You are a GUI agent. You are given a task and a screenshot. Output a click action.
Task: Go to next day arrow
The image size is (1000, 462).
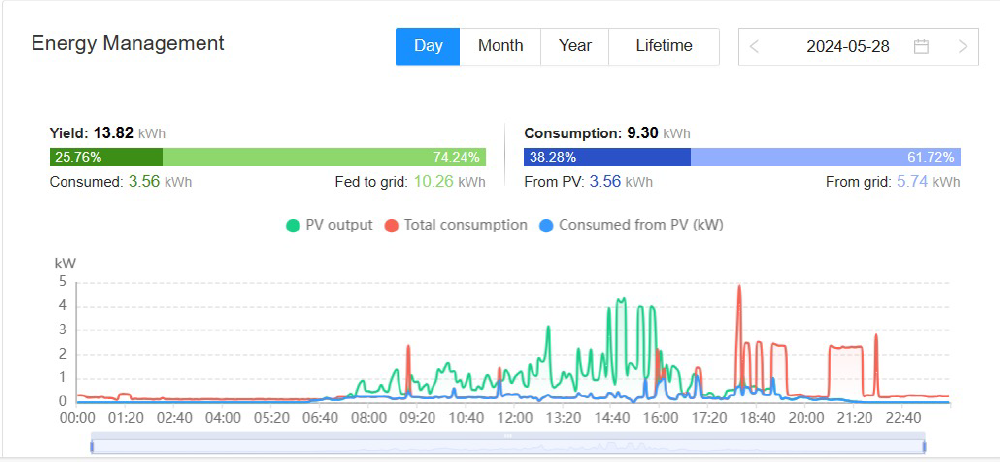tap(962, 46)
